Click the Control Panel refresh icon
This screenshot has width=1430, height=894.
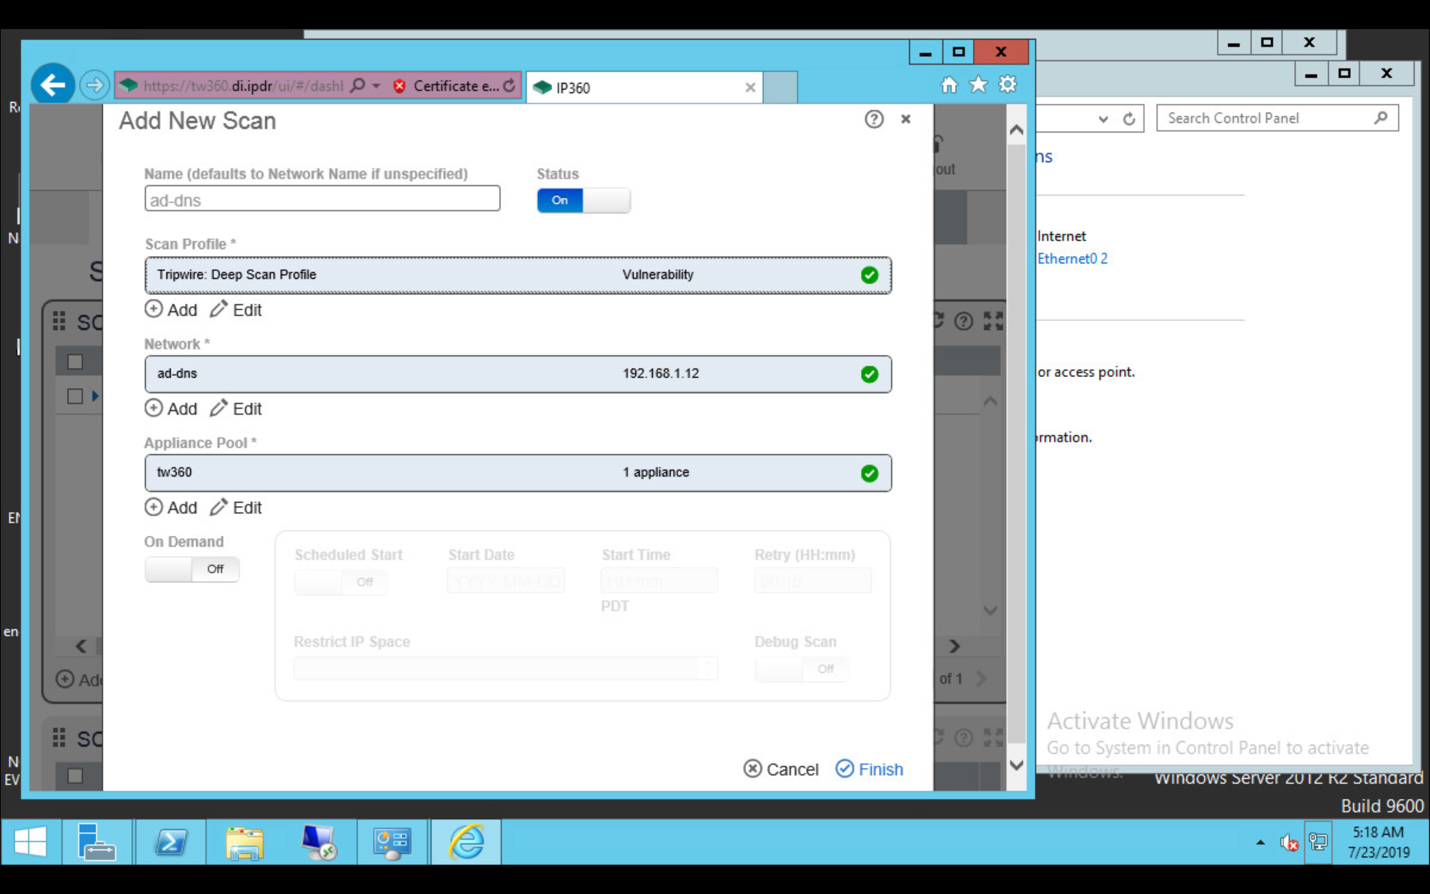tap(1129, 119)
